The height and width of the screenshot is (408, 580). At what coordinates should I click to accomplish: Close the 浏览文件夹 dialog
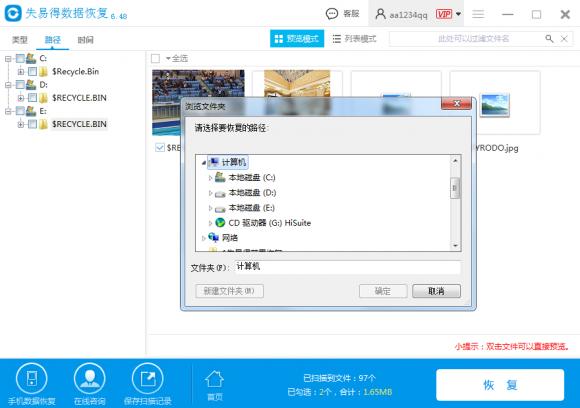click(x=456, y=104)
